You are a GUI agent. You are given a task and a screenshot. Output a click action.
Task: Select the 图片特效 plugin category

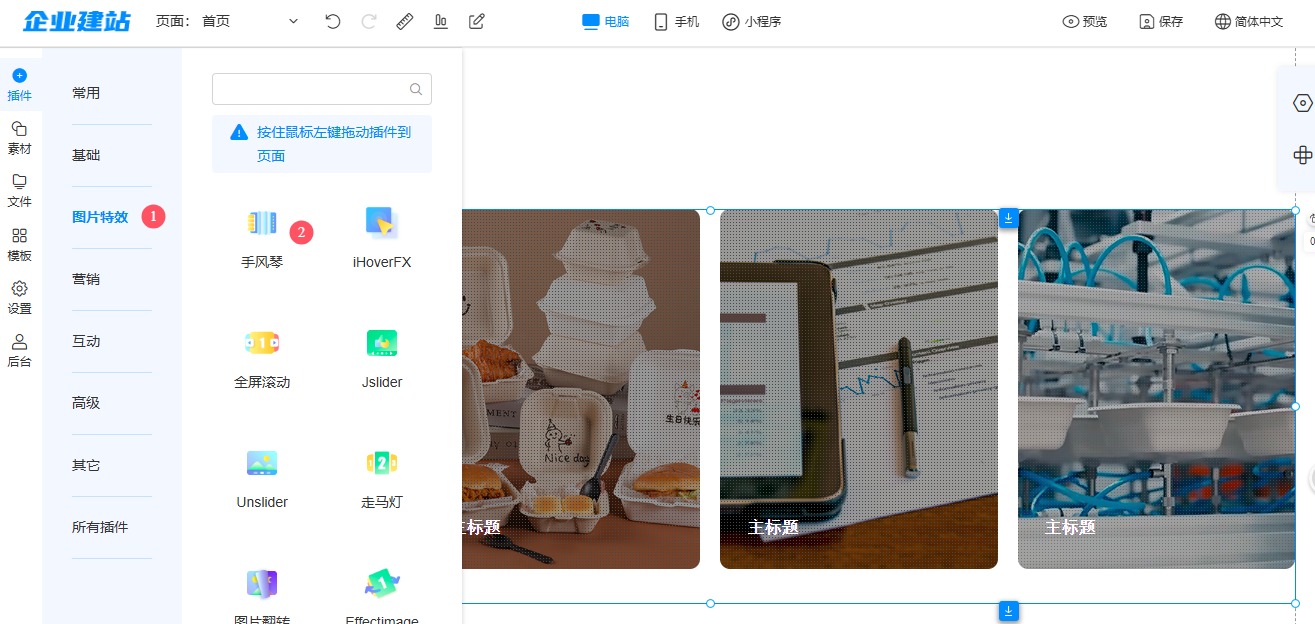point(100,217)
